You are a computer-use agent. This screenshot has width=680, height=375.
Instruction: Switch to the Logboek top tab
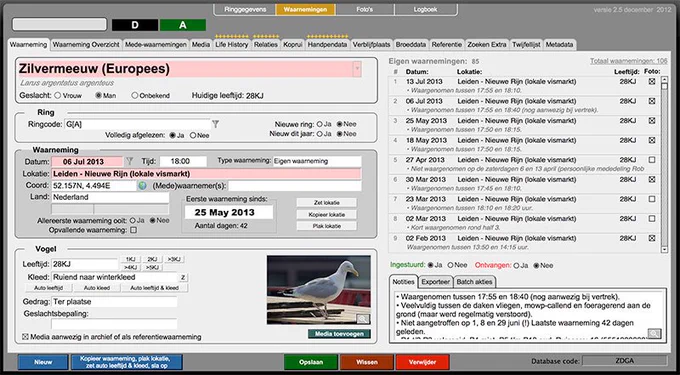click(x=425, y=10)
